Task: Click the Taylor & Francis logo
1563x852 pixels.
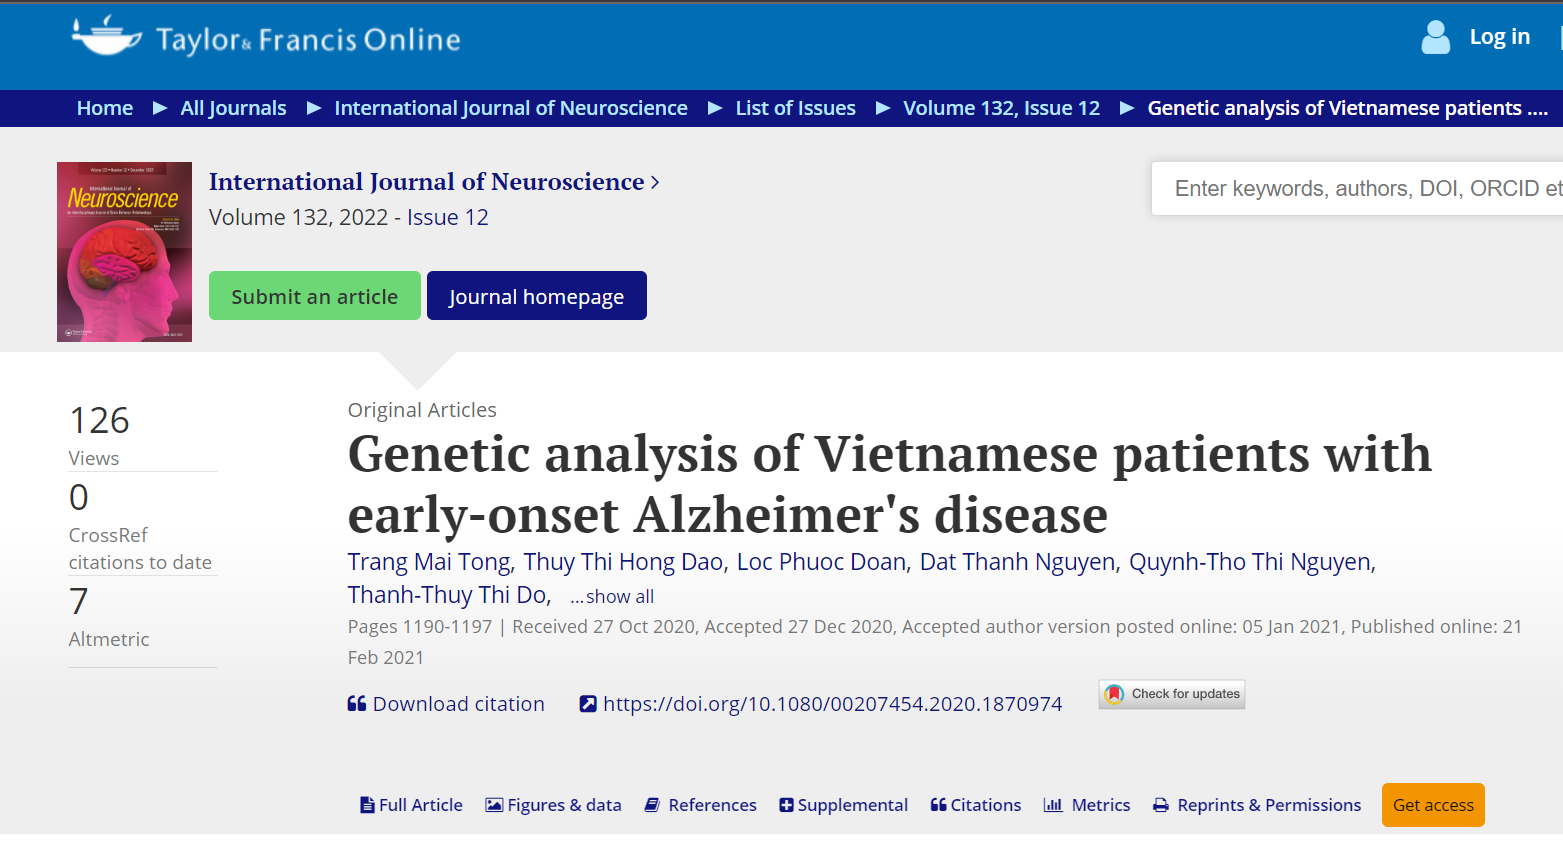Action: coord(264,37)
